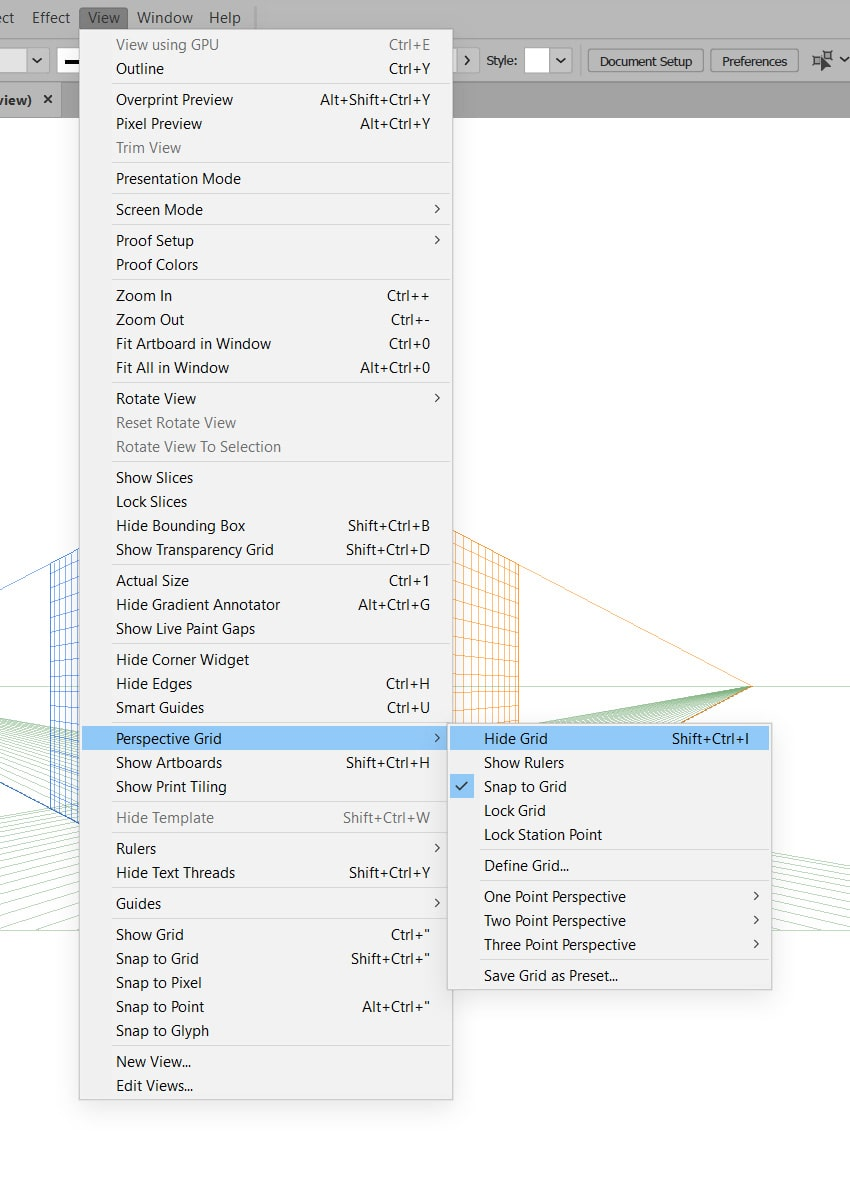Open the Style dropdown arrow
850x1180 pixels.
560,60
